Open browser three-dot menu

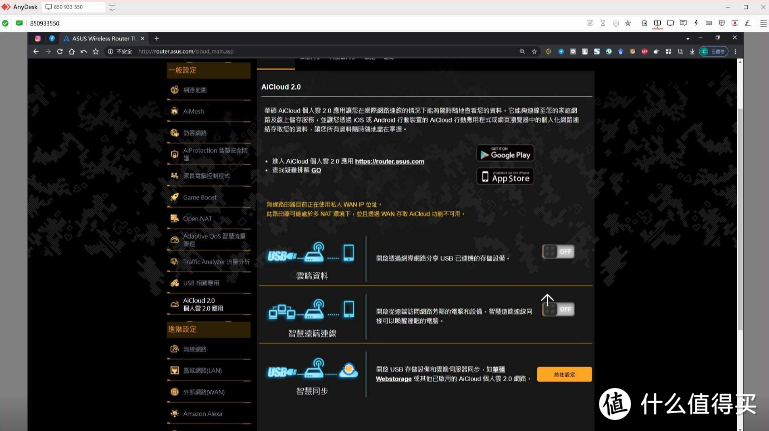click(735, 51)
